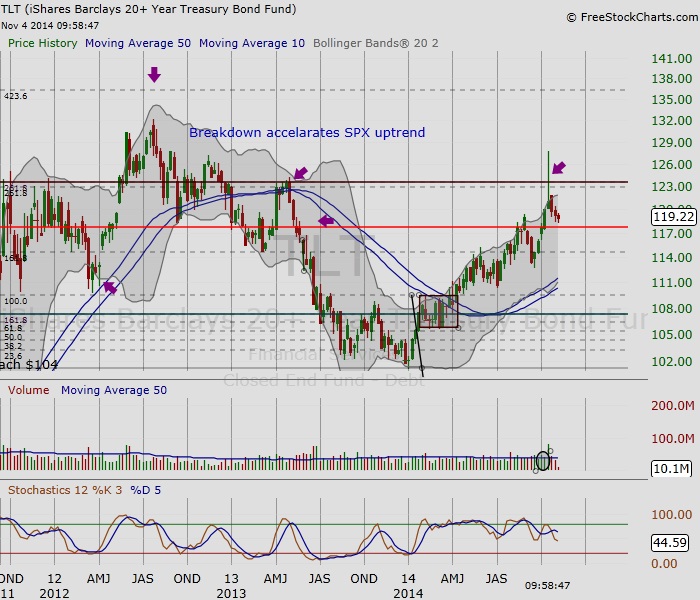Click the 2012 JAS quarter axis label
700x600 pixels.
tap(142, 579)
